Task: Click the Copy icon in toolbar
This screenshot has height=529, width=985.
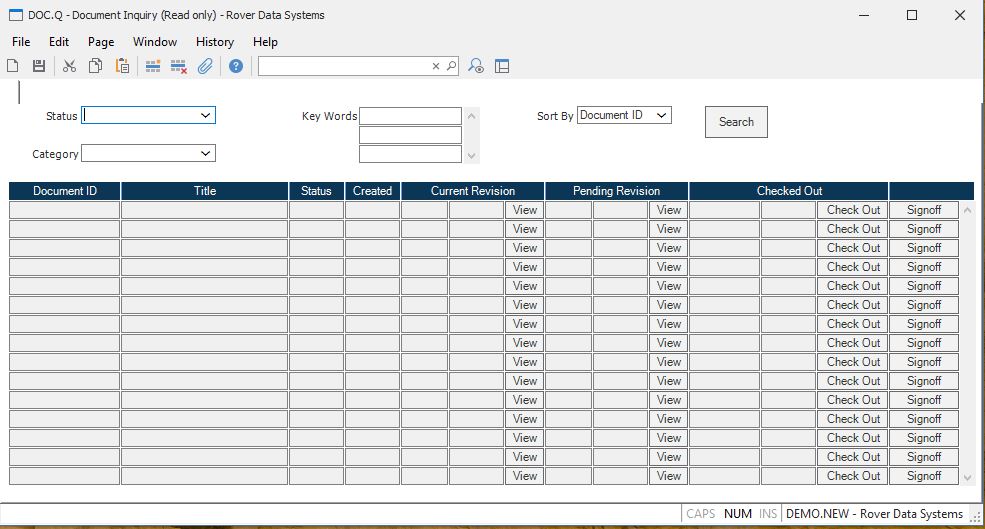Action: pos(95,66)
